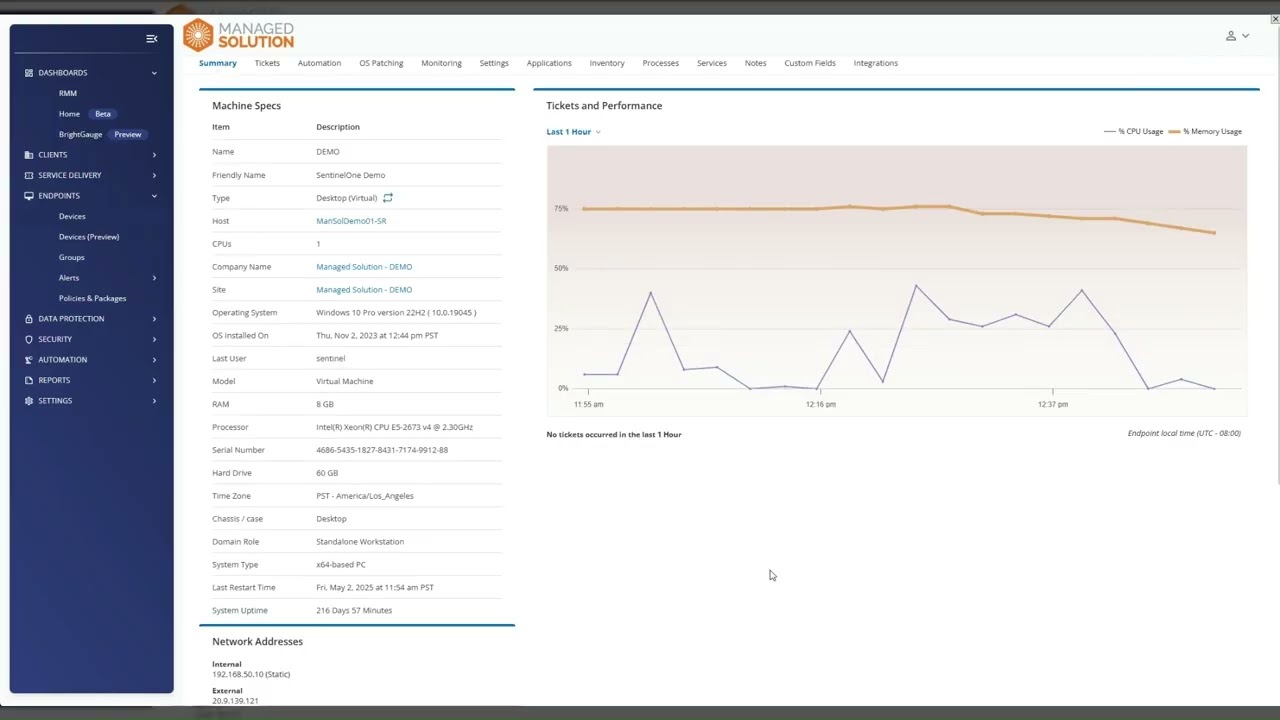Open Company Name link Managed Solution - DEMO
1280x720 pixels.
pyautogui.click(x=364, y=267)
